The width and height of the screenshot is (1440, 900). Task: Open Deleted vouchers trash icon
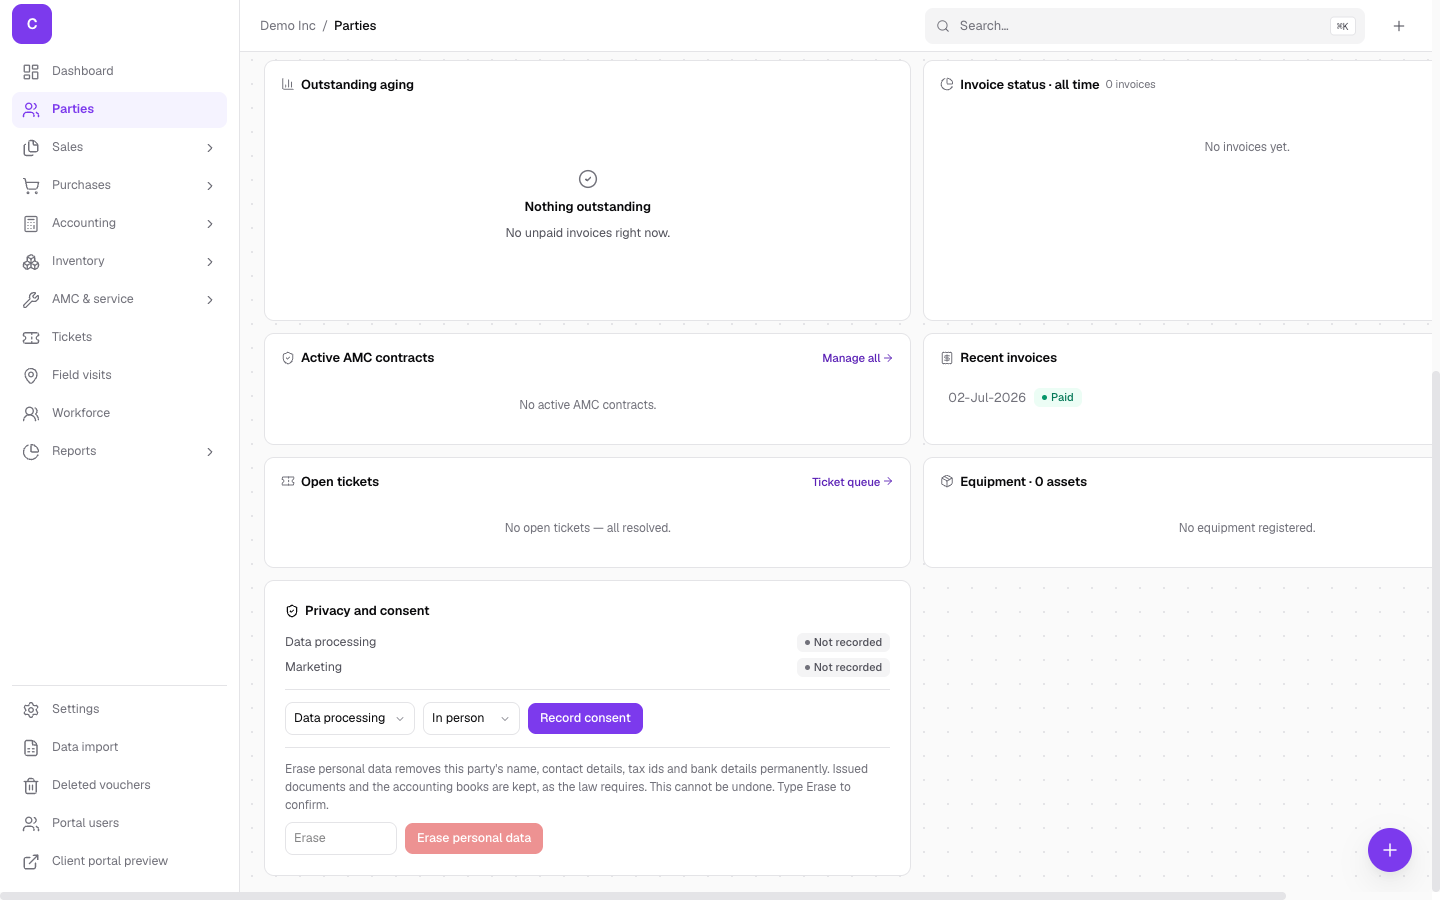coord(31,786)
